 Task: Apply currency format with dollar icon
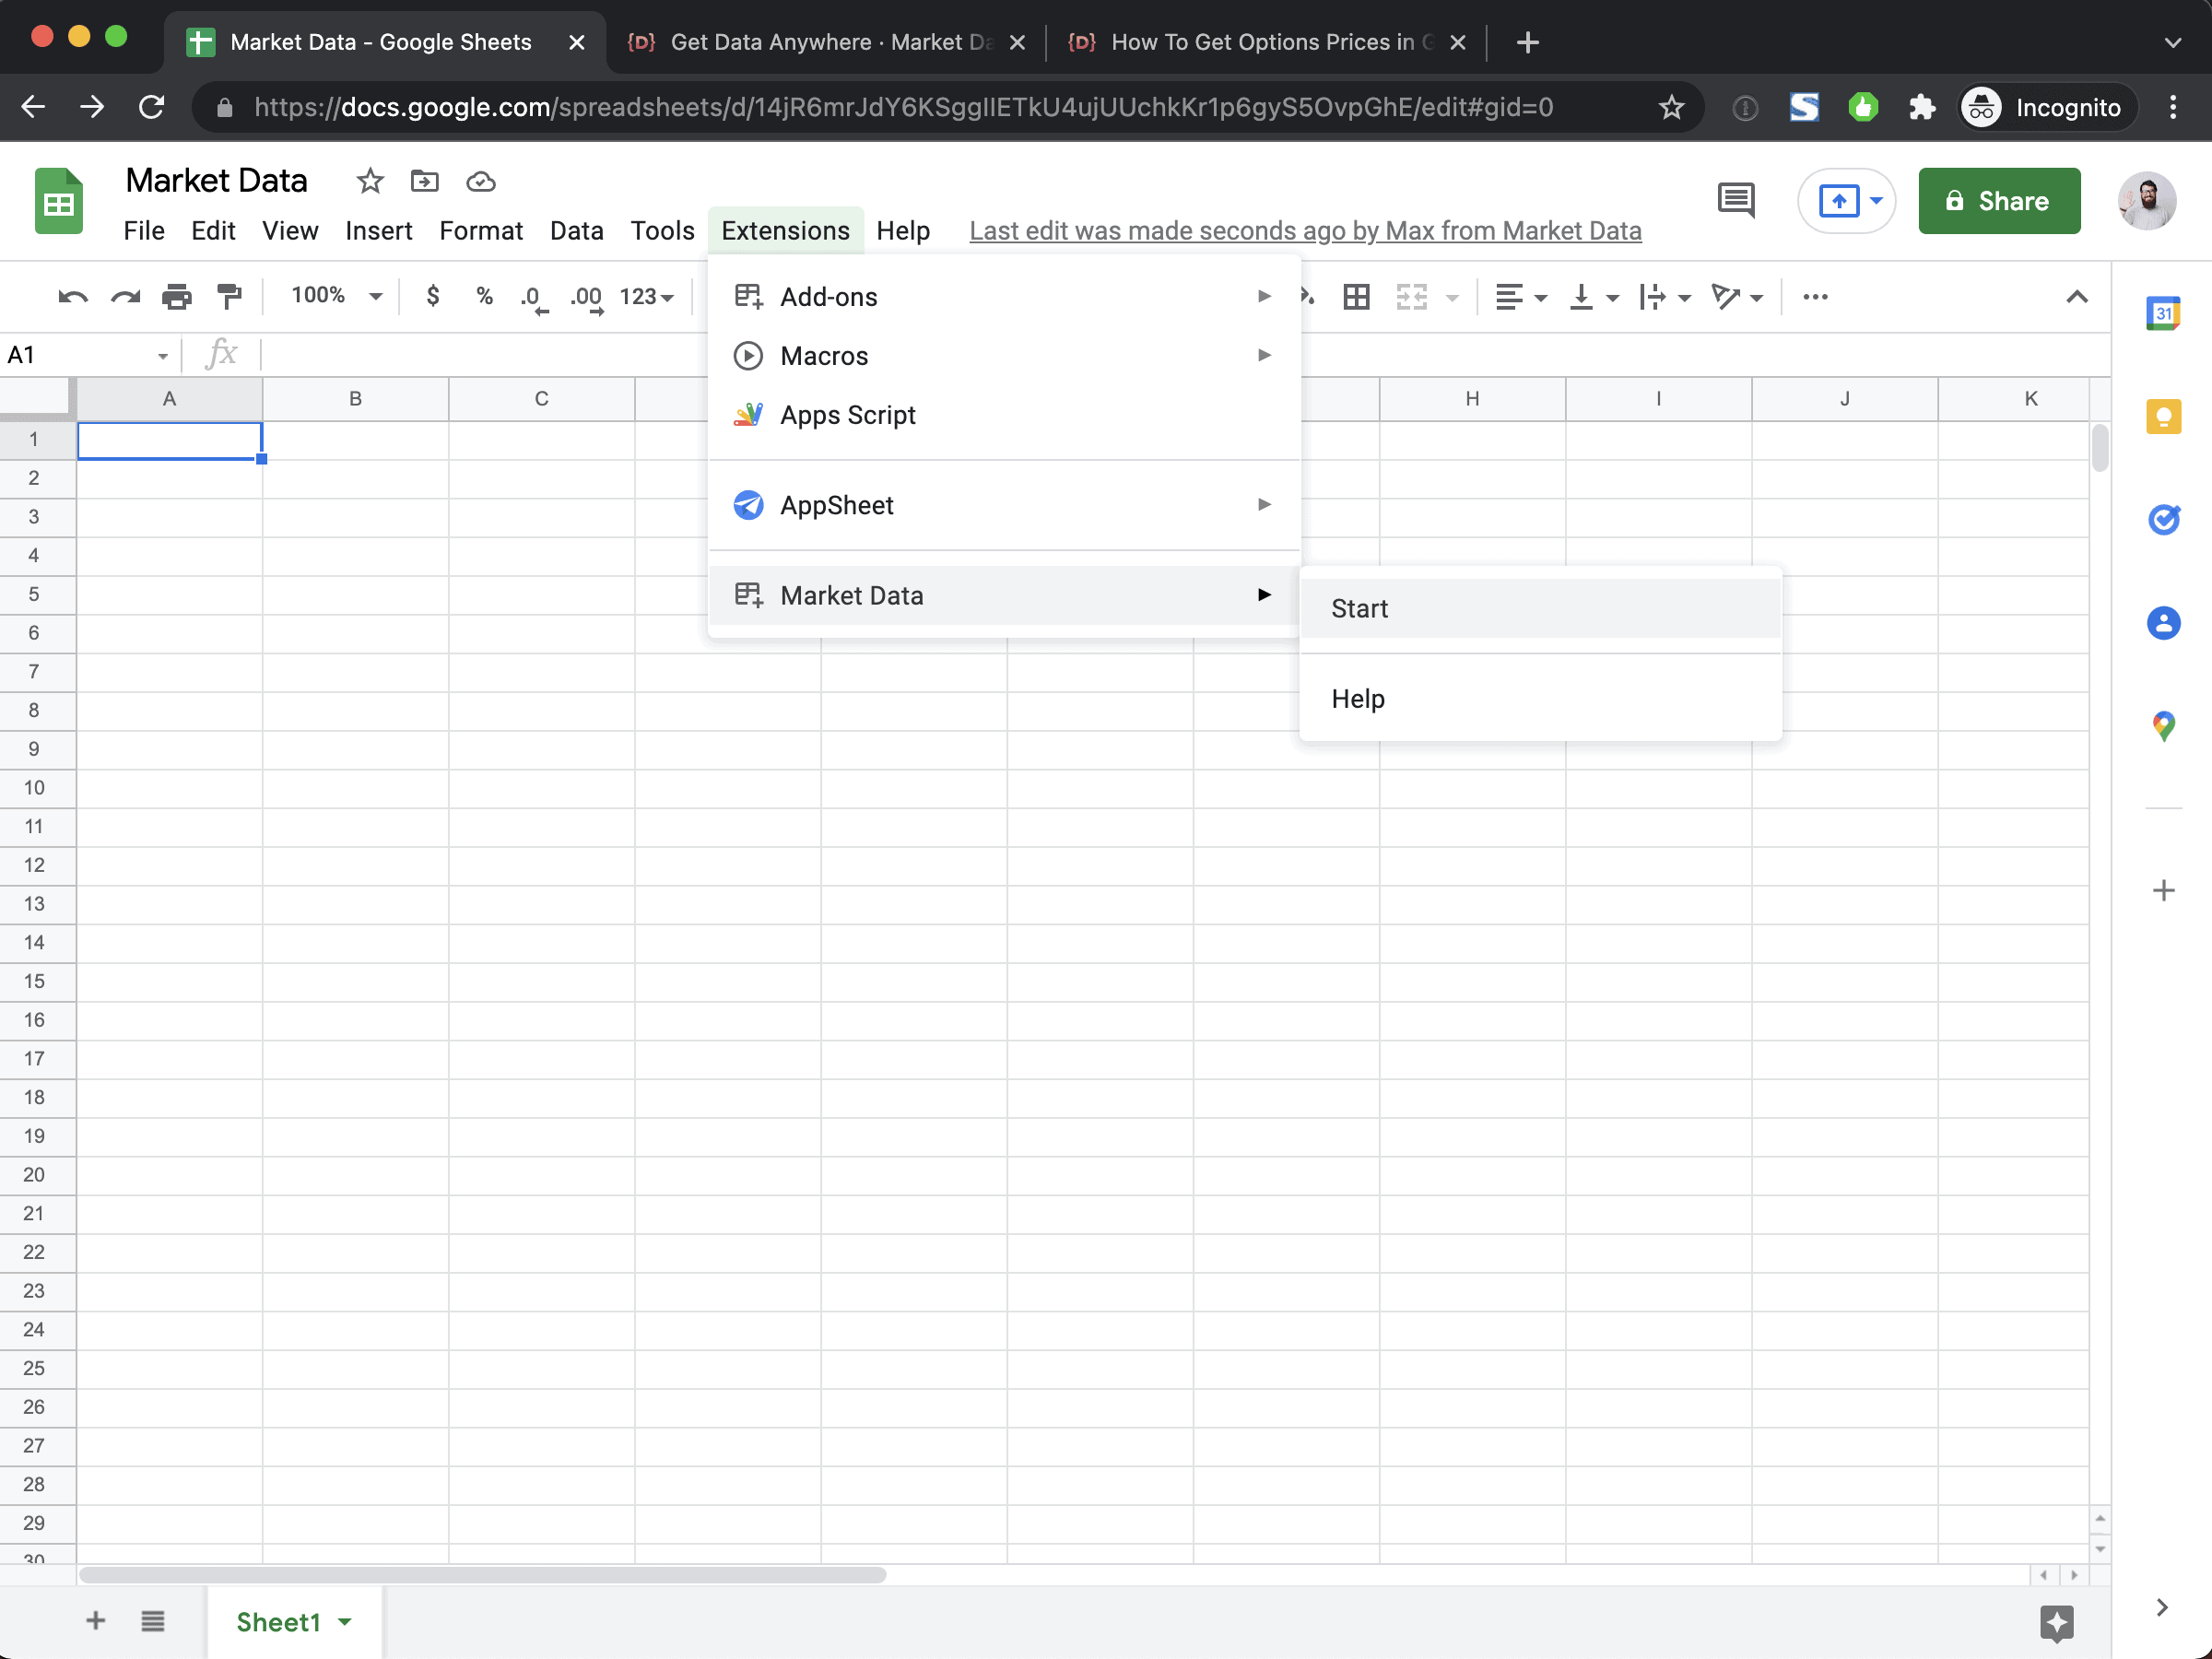pos(433,296)
